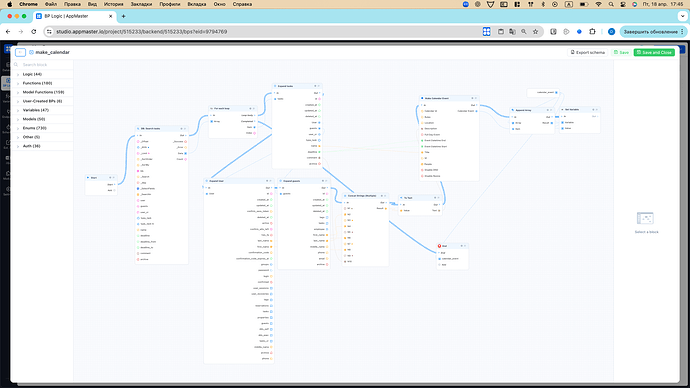
Task: Open Control Center icon in menu bar
Action: click(x=623, y=4)
